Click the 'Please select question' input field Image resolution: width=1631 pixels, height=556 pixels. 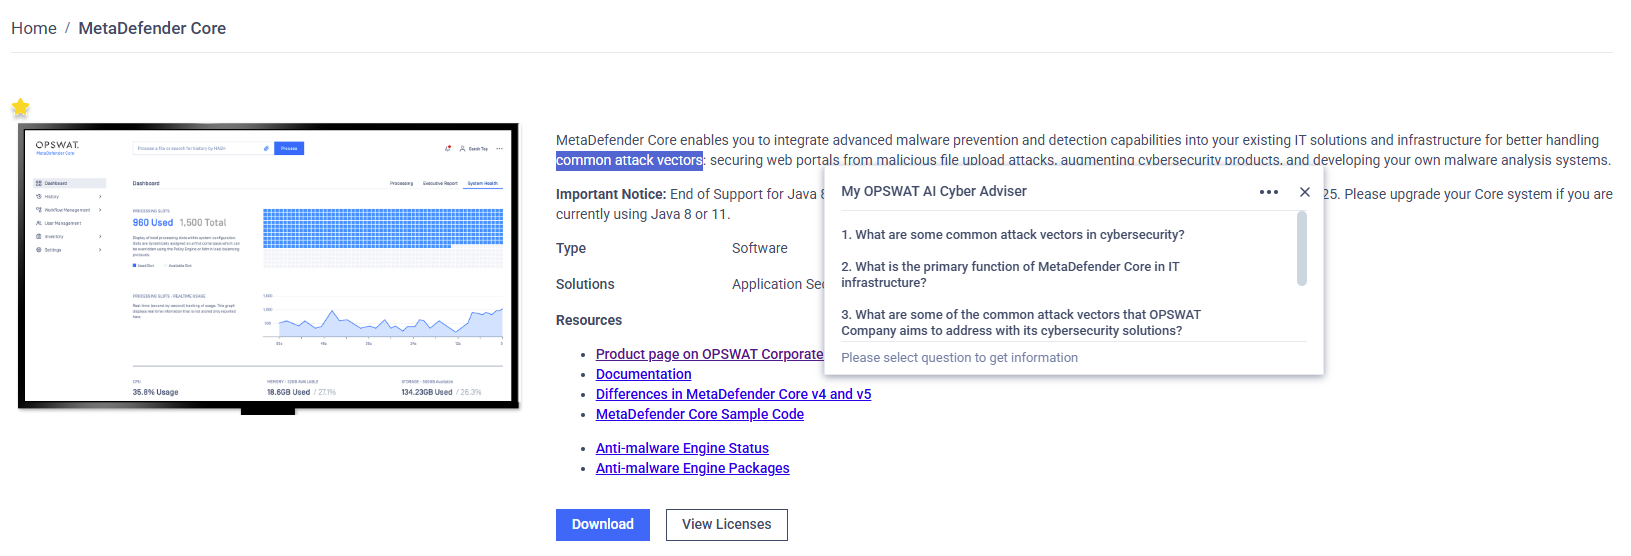click(1073, 358)
